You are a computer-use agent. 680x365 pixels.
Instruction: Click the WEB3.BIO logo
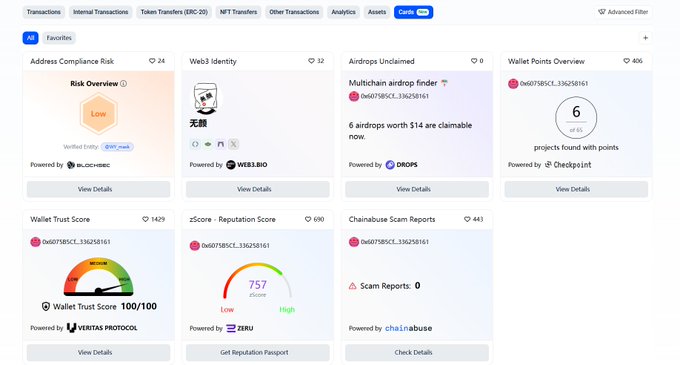(x=247, y=165)
